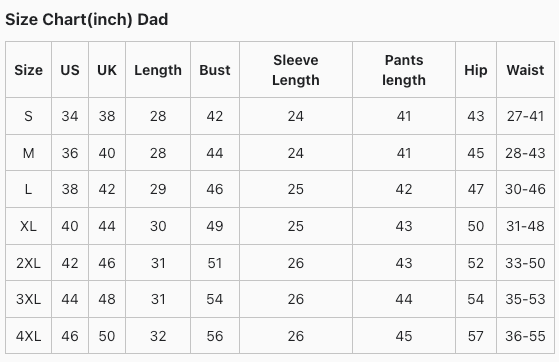Select the bust value 51
559x362 pixels.
215,263
